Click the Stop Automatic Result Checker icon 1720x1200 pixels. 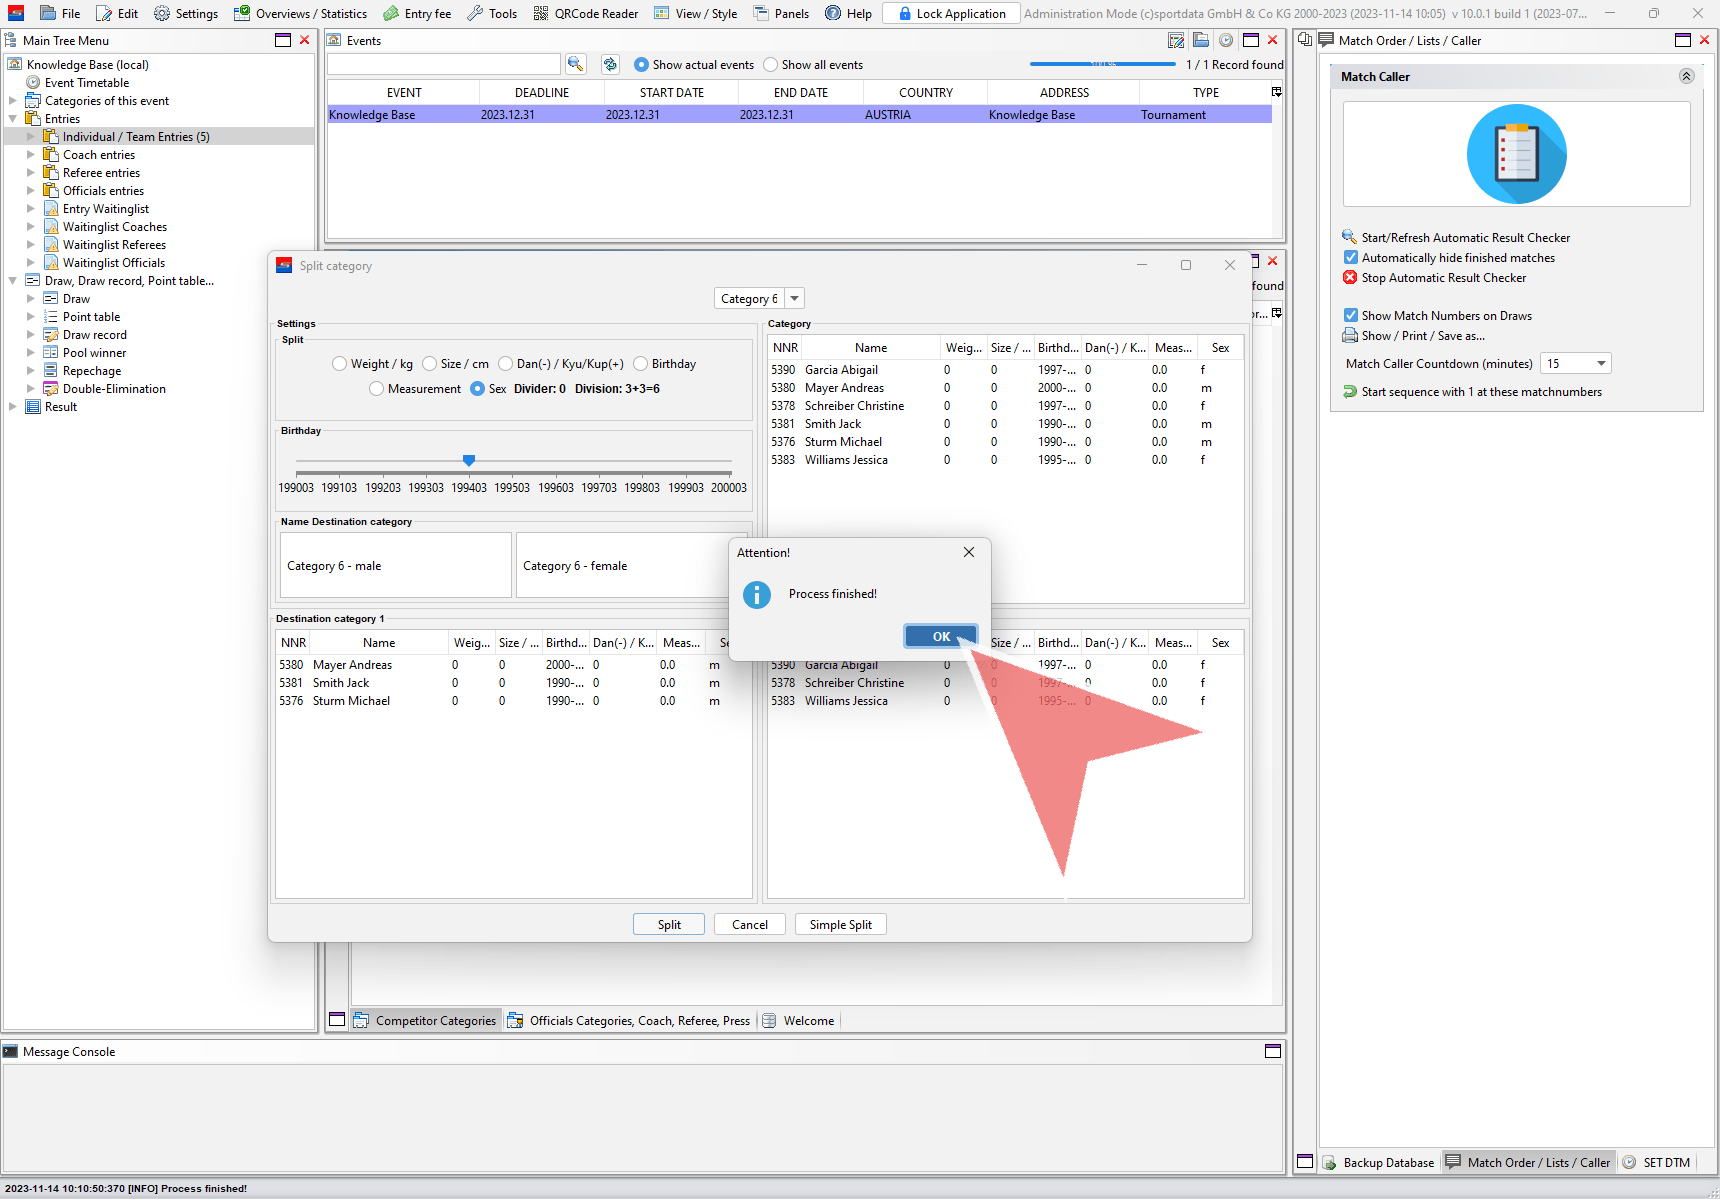(x=1350, y=277)
